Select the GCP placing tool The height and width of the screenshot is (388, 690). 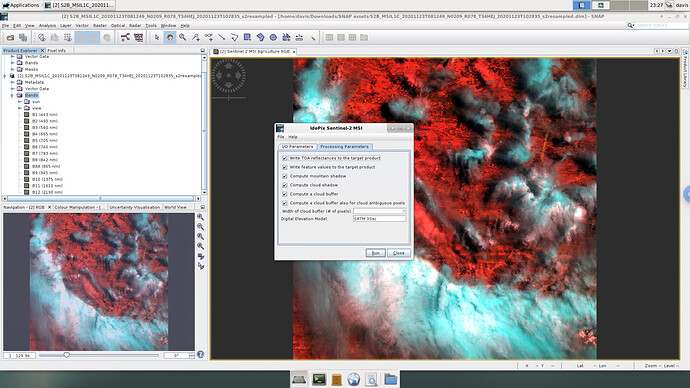pos(209,38)
